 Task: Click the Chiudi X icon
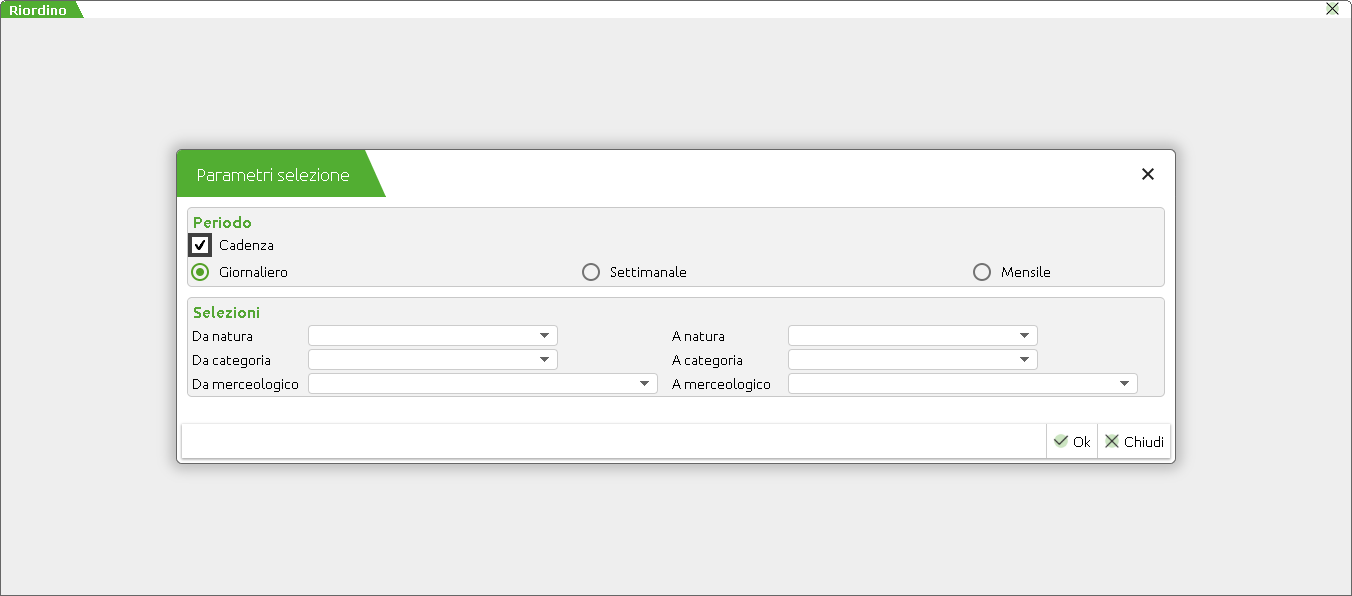point(1111,441)
